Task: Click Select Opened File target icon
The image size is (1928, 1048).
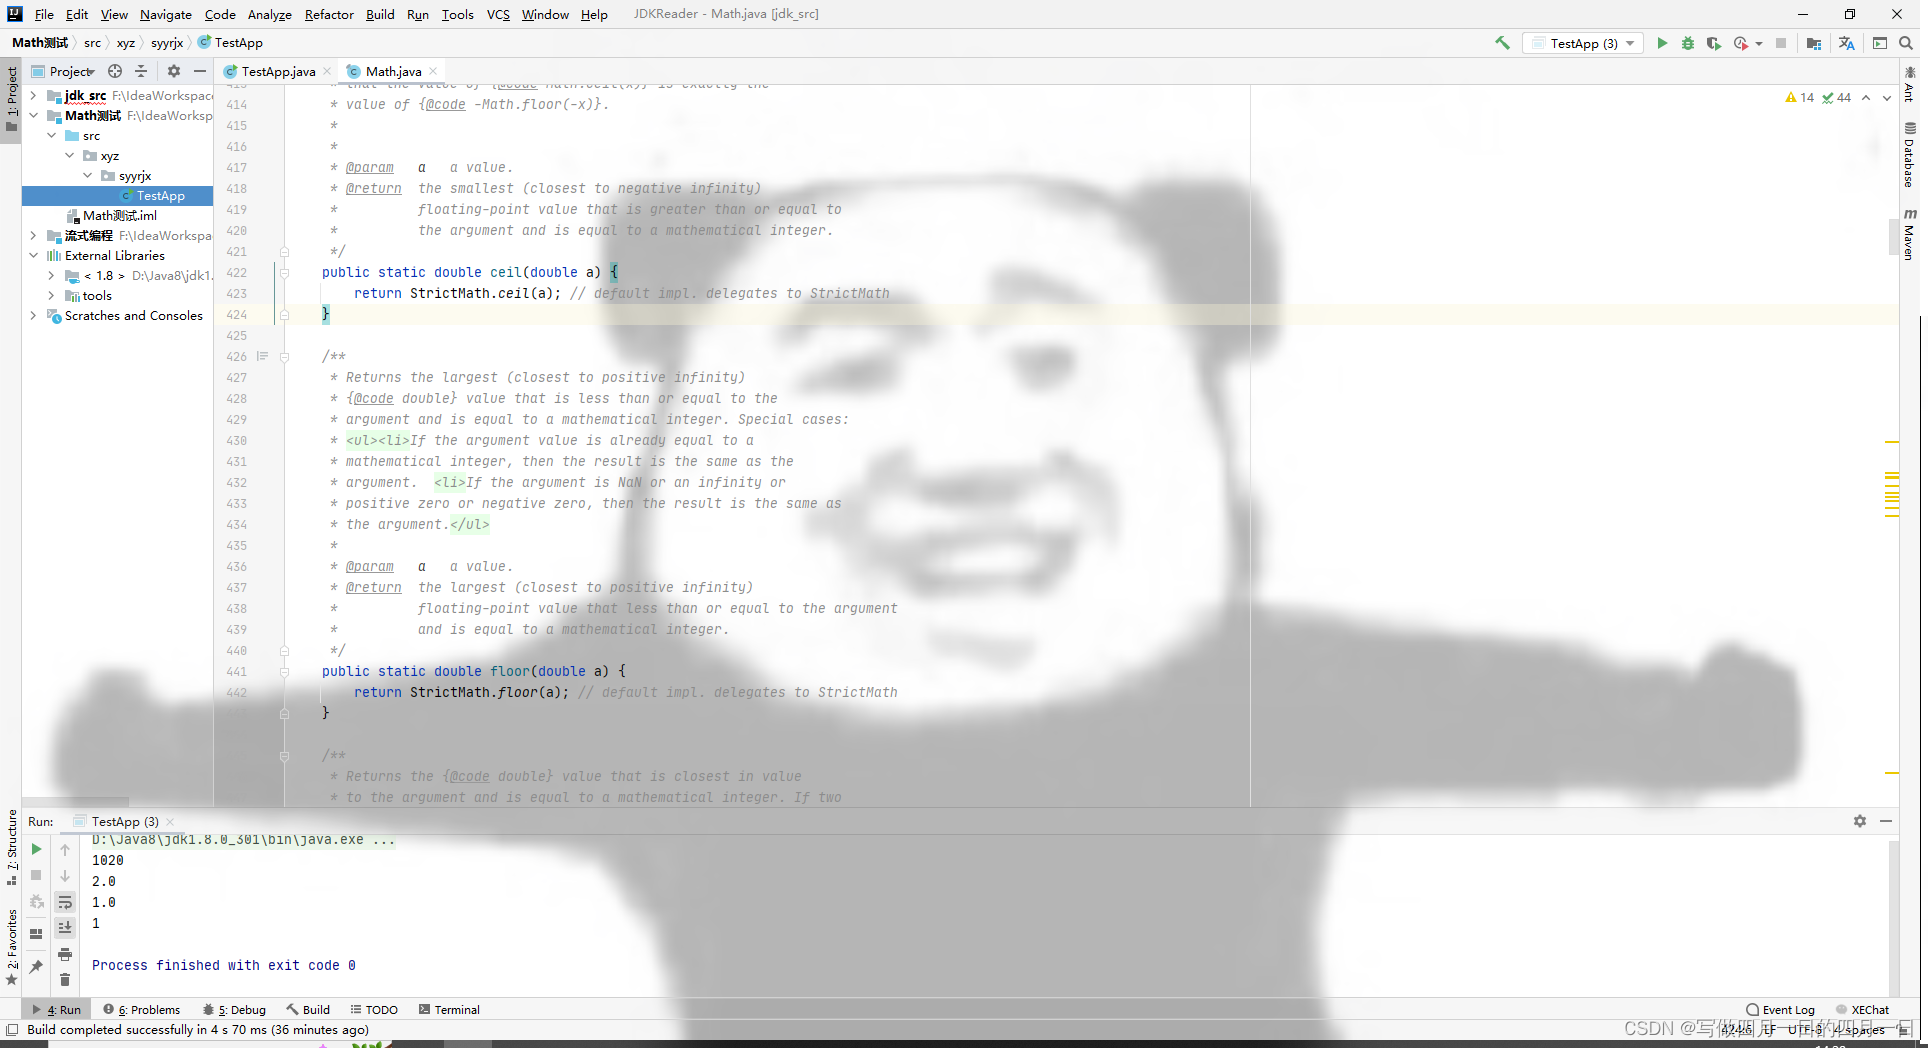Action: pyautogui.click(x=115, y=71)
